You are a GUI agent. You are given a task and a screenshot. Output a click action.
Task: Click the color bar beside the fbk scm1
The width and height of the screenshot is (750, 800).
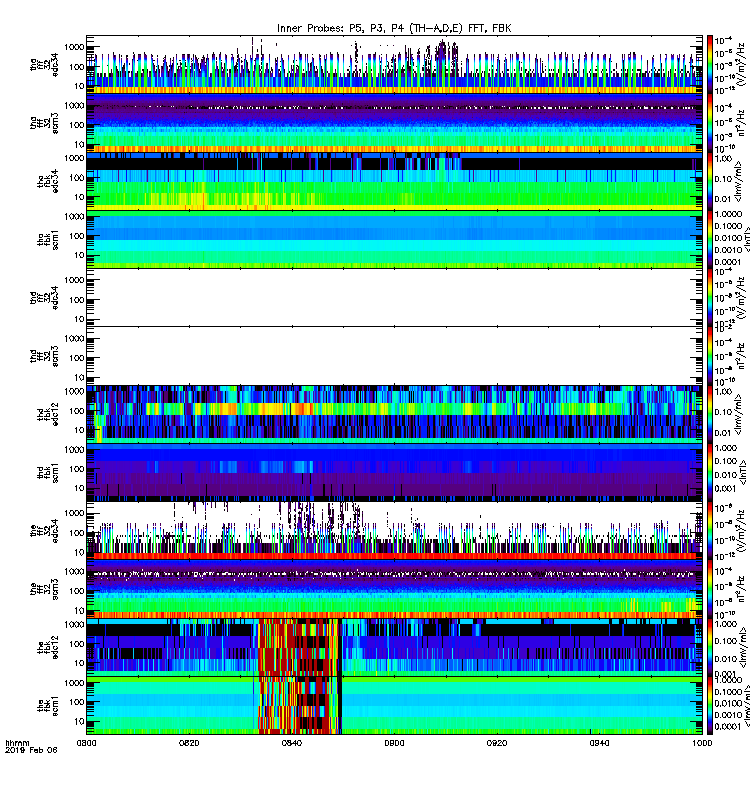point(710,705)
